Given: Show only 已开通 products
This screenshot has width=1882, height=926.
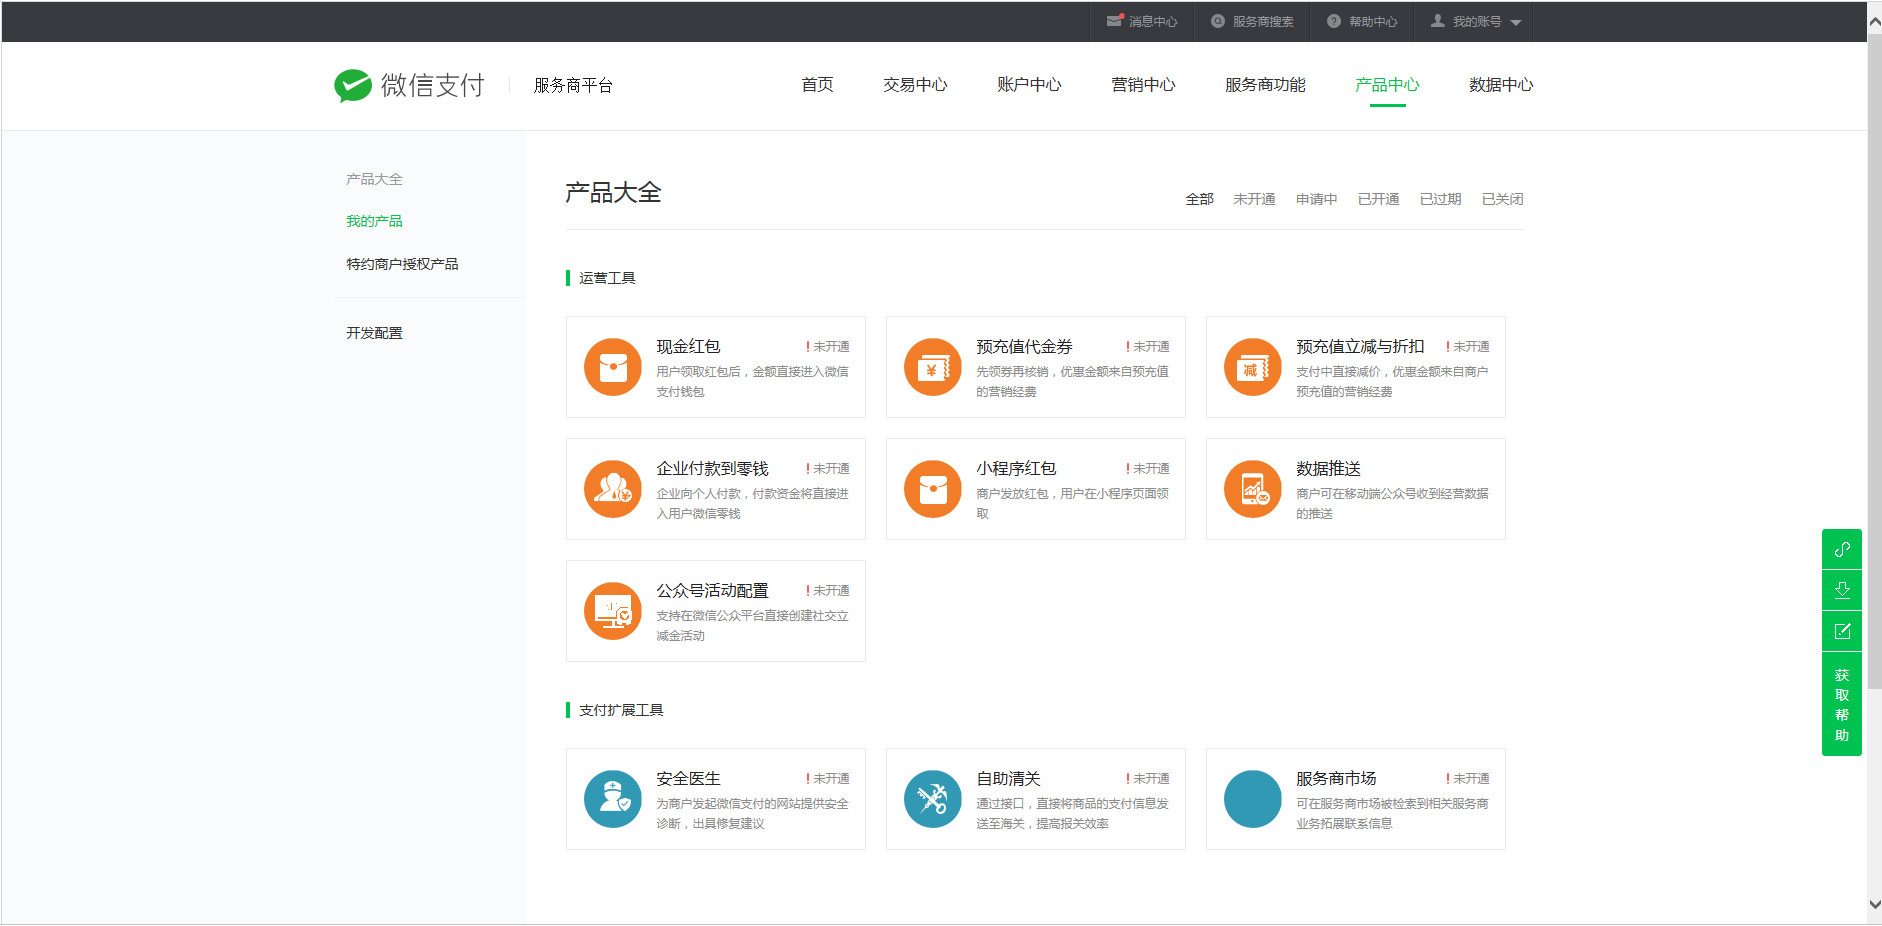Looking at the screenshot, I should 1378,199.
